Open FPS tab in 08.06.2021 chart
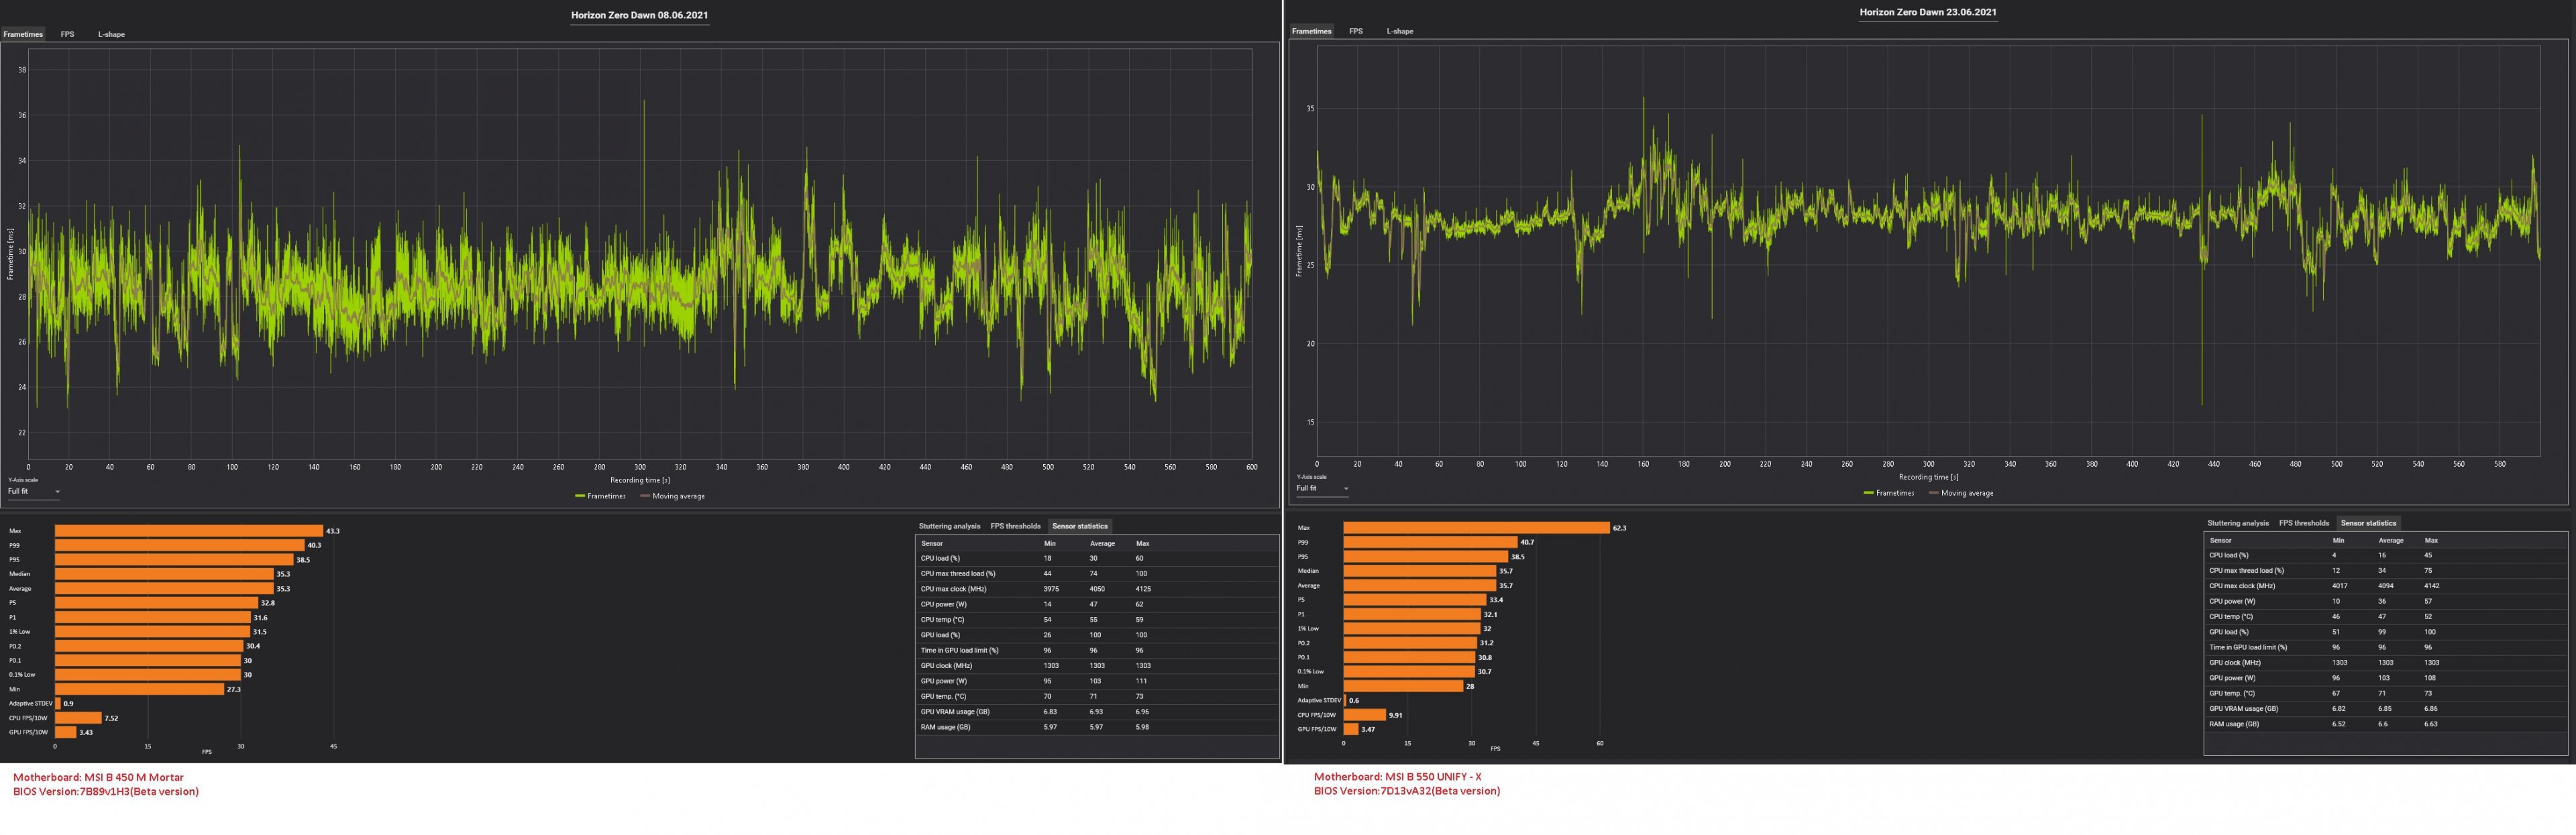2576x835 pixels. pos(67,34)
